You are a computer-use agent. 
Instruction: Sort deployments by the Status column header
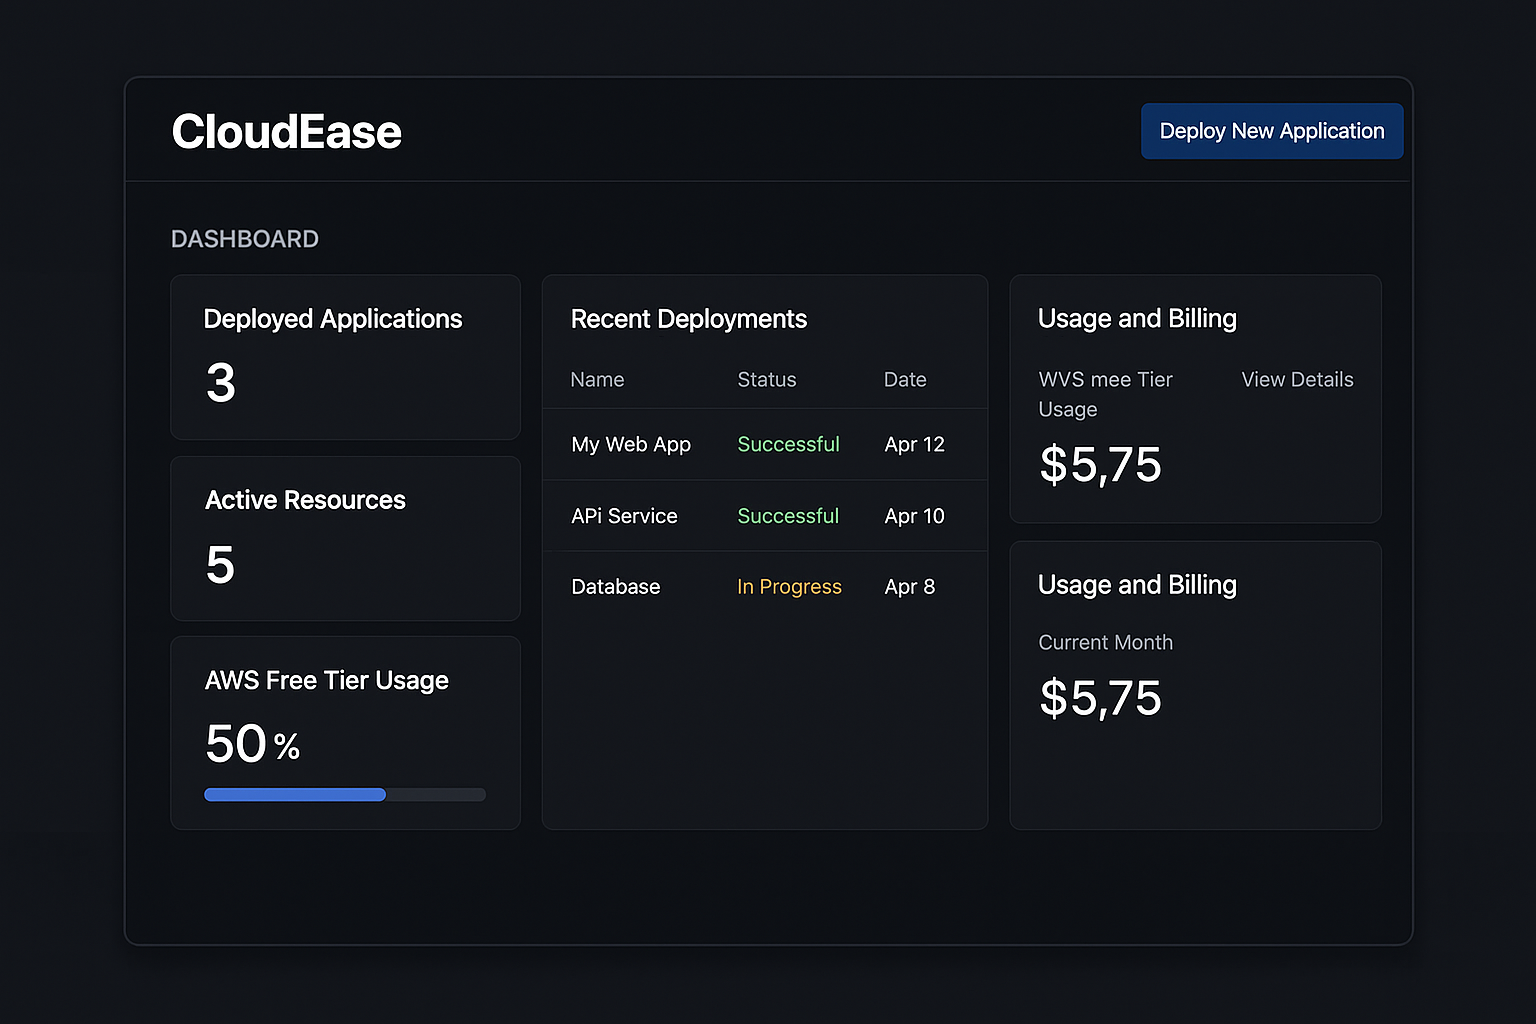tap(767, 380)
